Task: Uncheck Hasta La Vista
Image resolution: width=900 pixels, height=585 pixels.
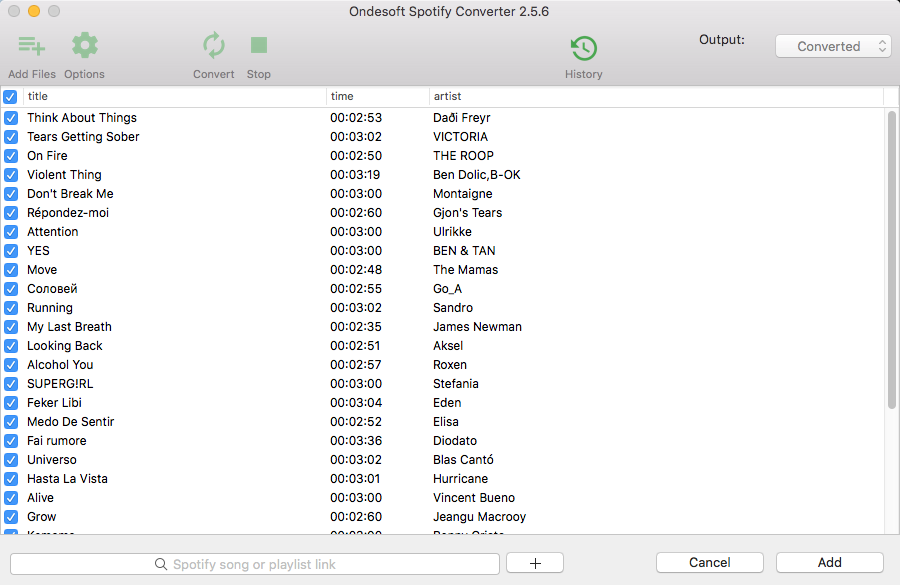Action: (11, 479)
